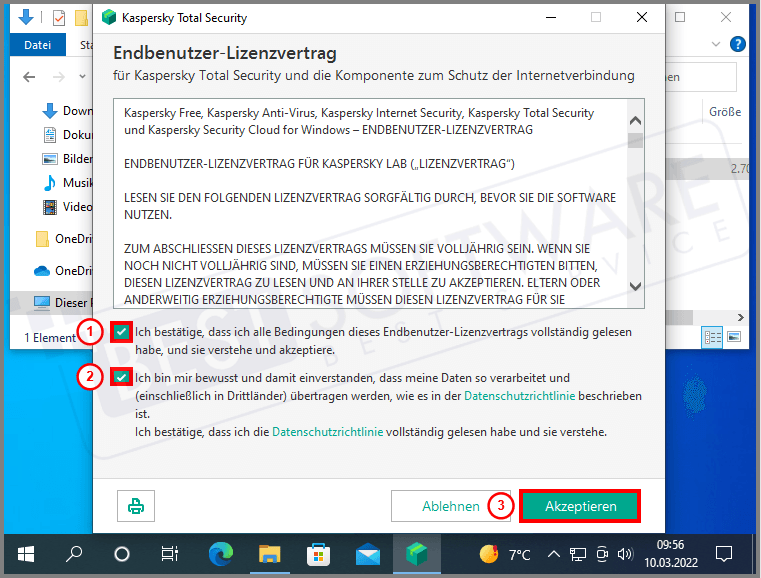The image size is (761, 578).
Task: Click the network tray icon
Action: click(578, 554)
